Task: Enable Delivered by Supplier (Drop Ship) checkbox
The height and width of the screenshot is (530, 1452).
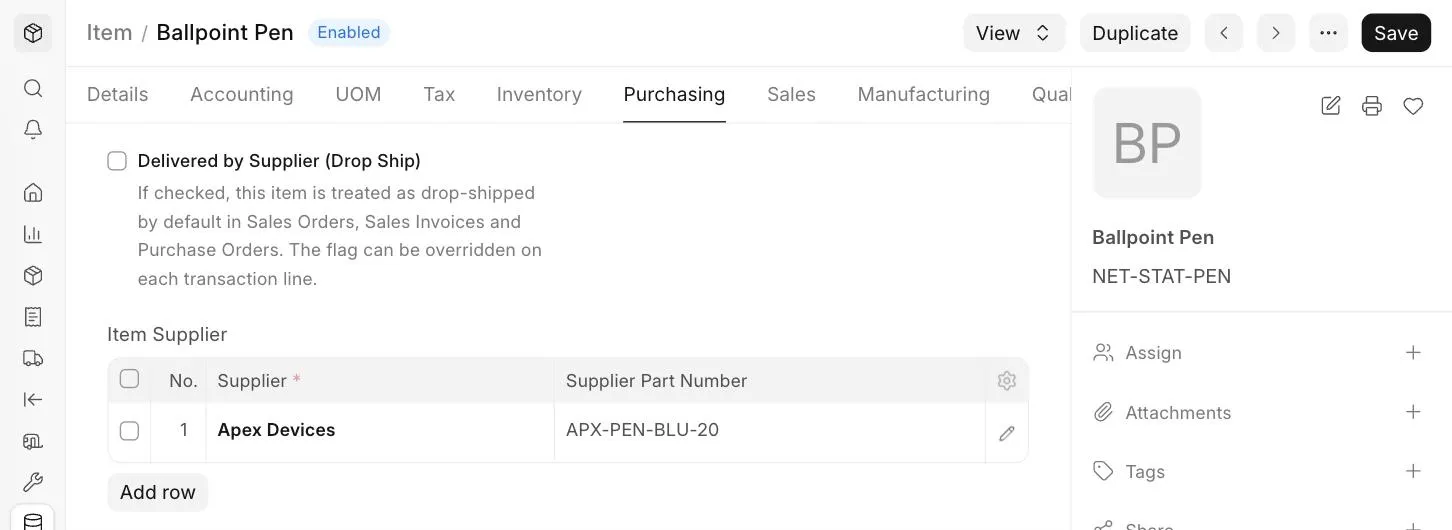Action: (x=117, y=161)
